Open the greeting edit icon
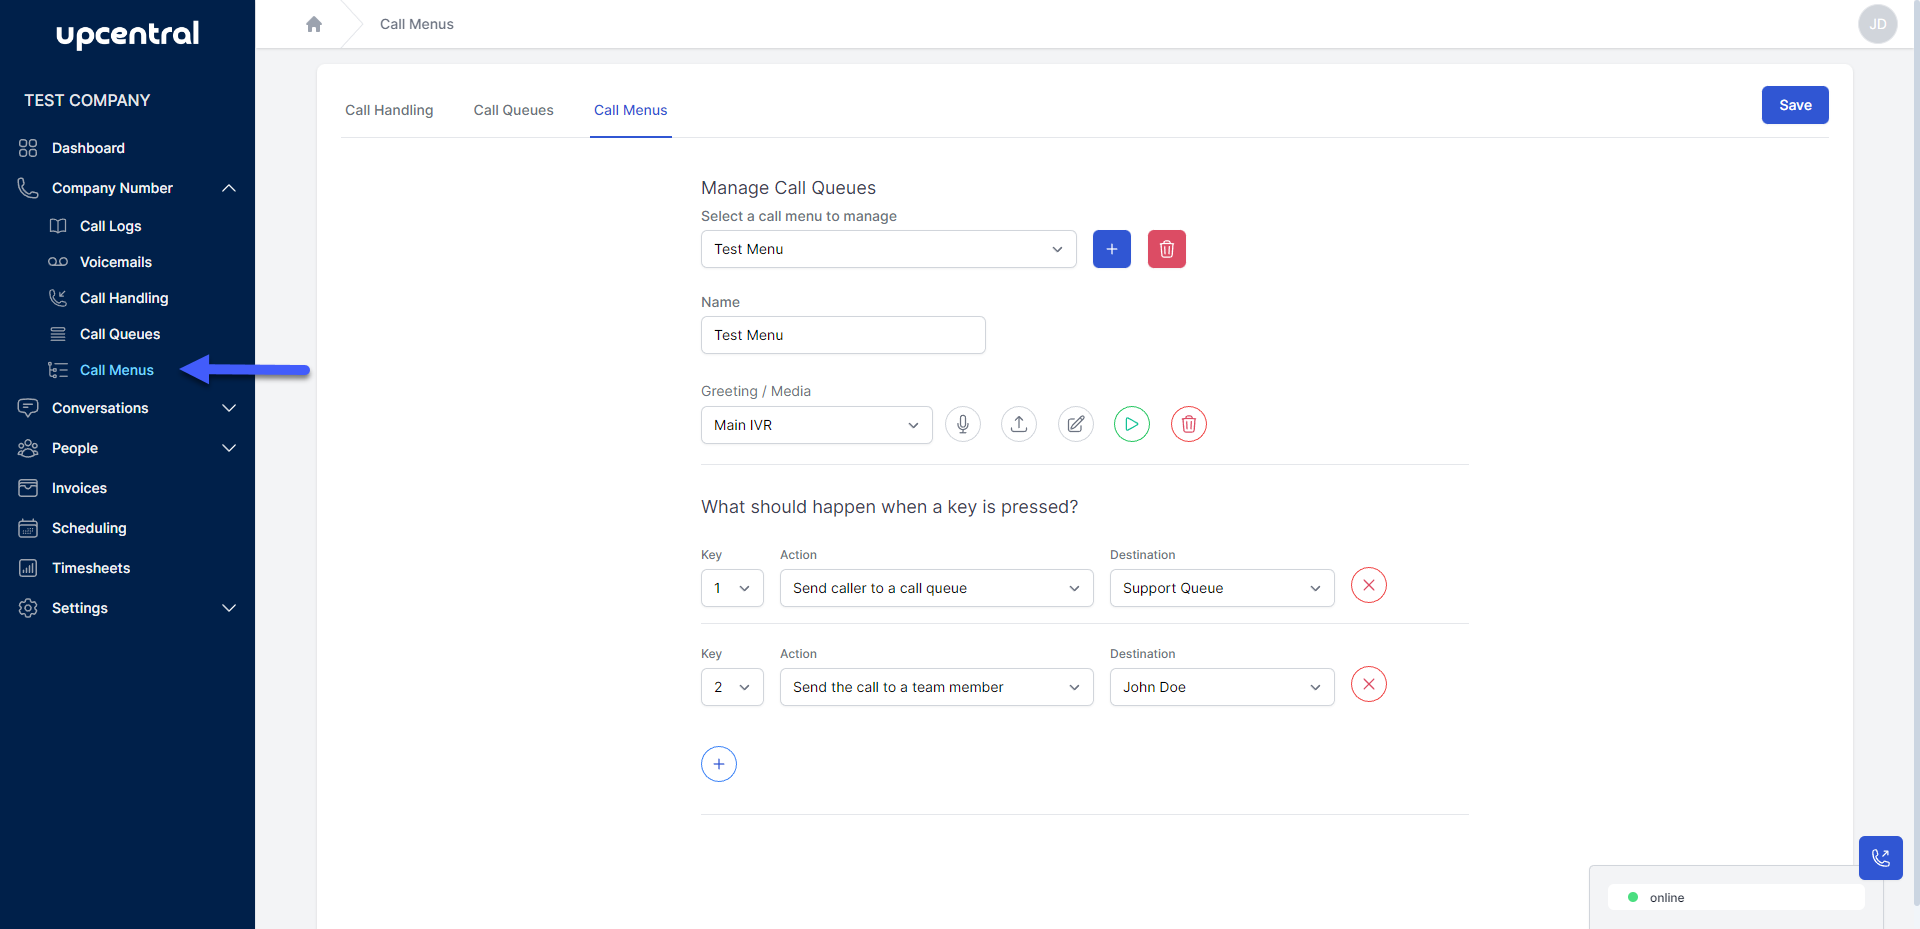 [x=1075, y=424]
